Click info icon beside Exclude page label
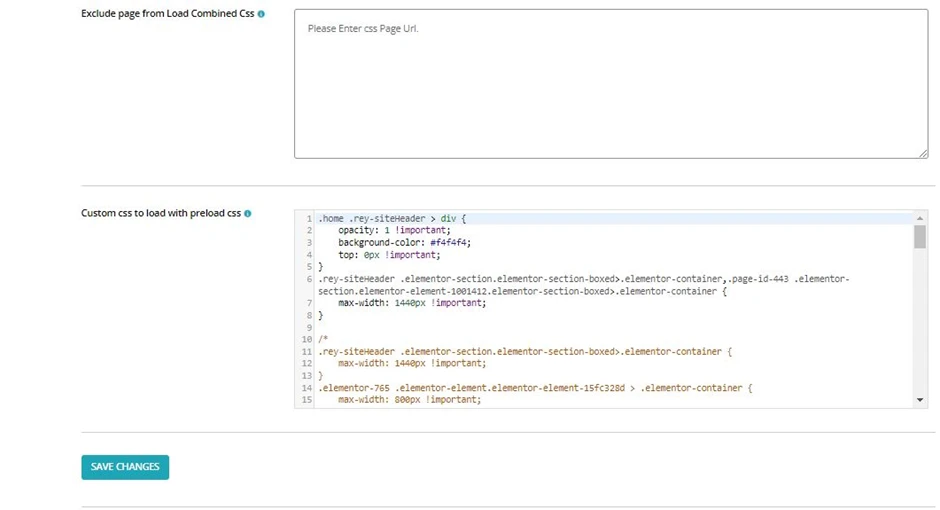Image resolution: width=940 pixels, height=510 pixels. pyautogui.click(x=261, y=15)
